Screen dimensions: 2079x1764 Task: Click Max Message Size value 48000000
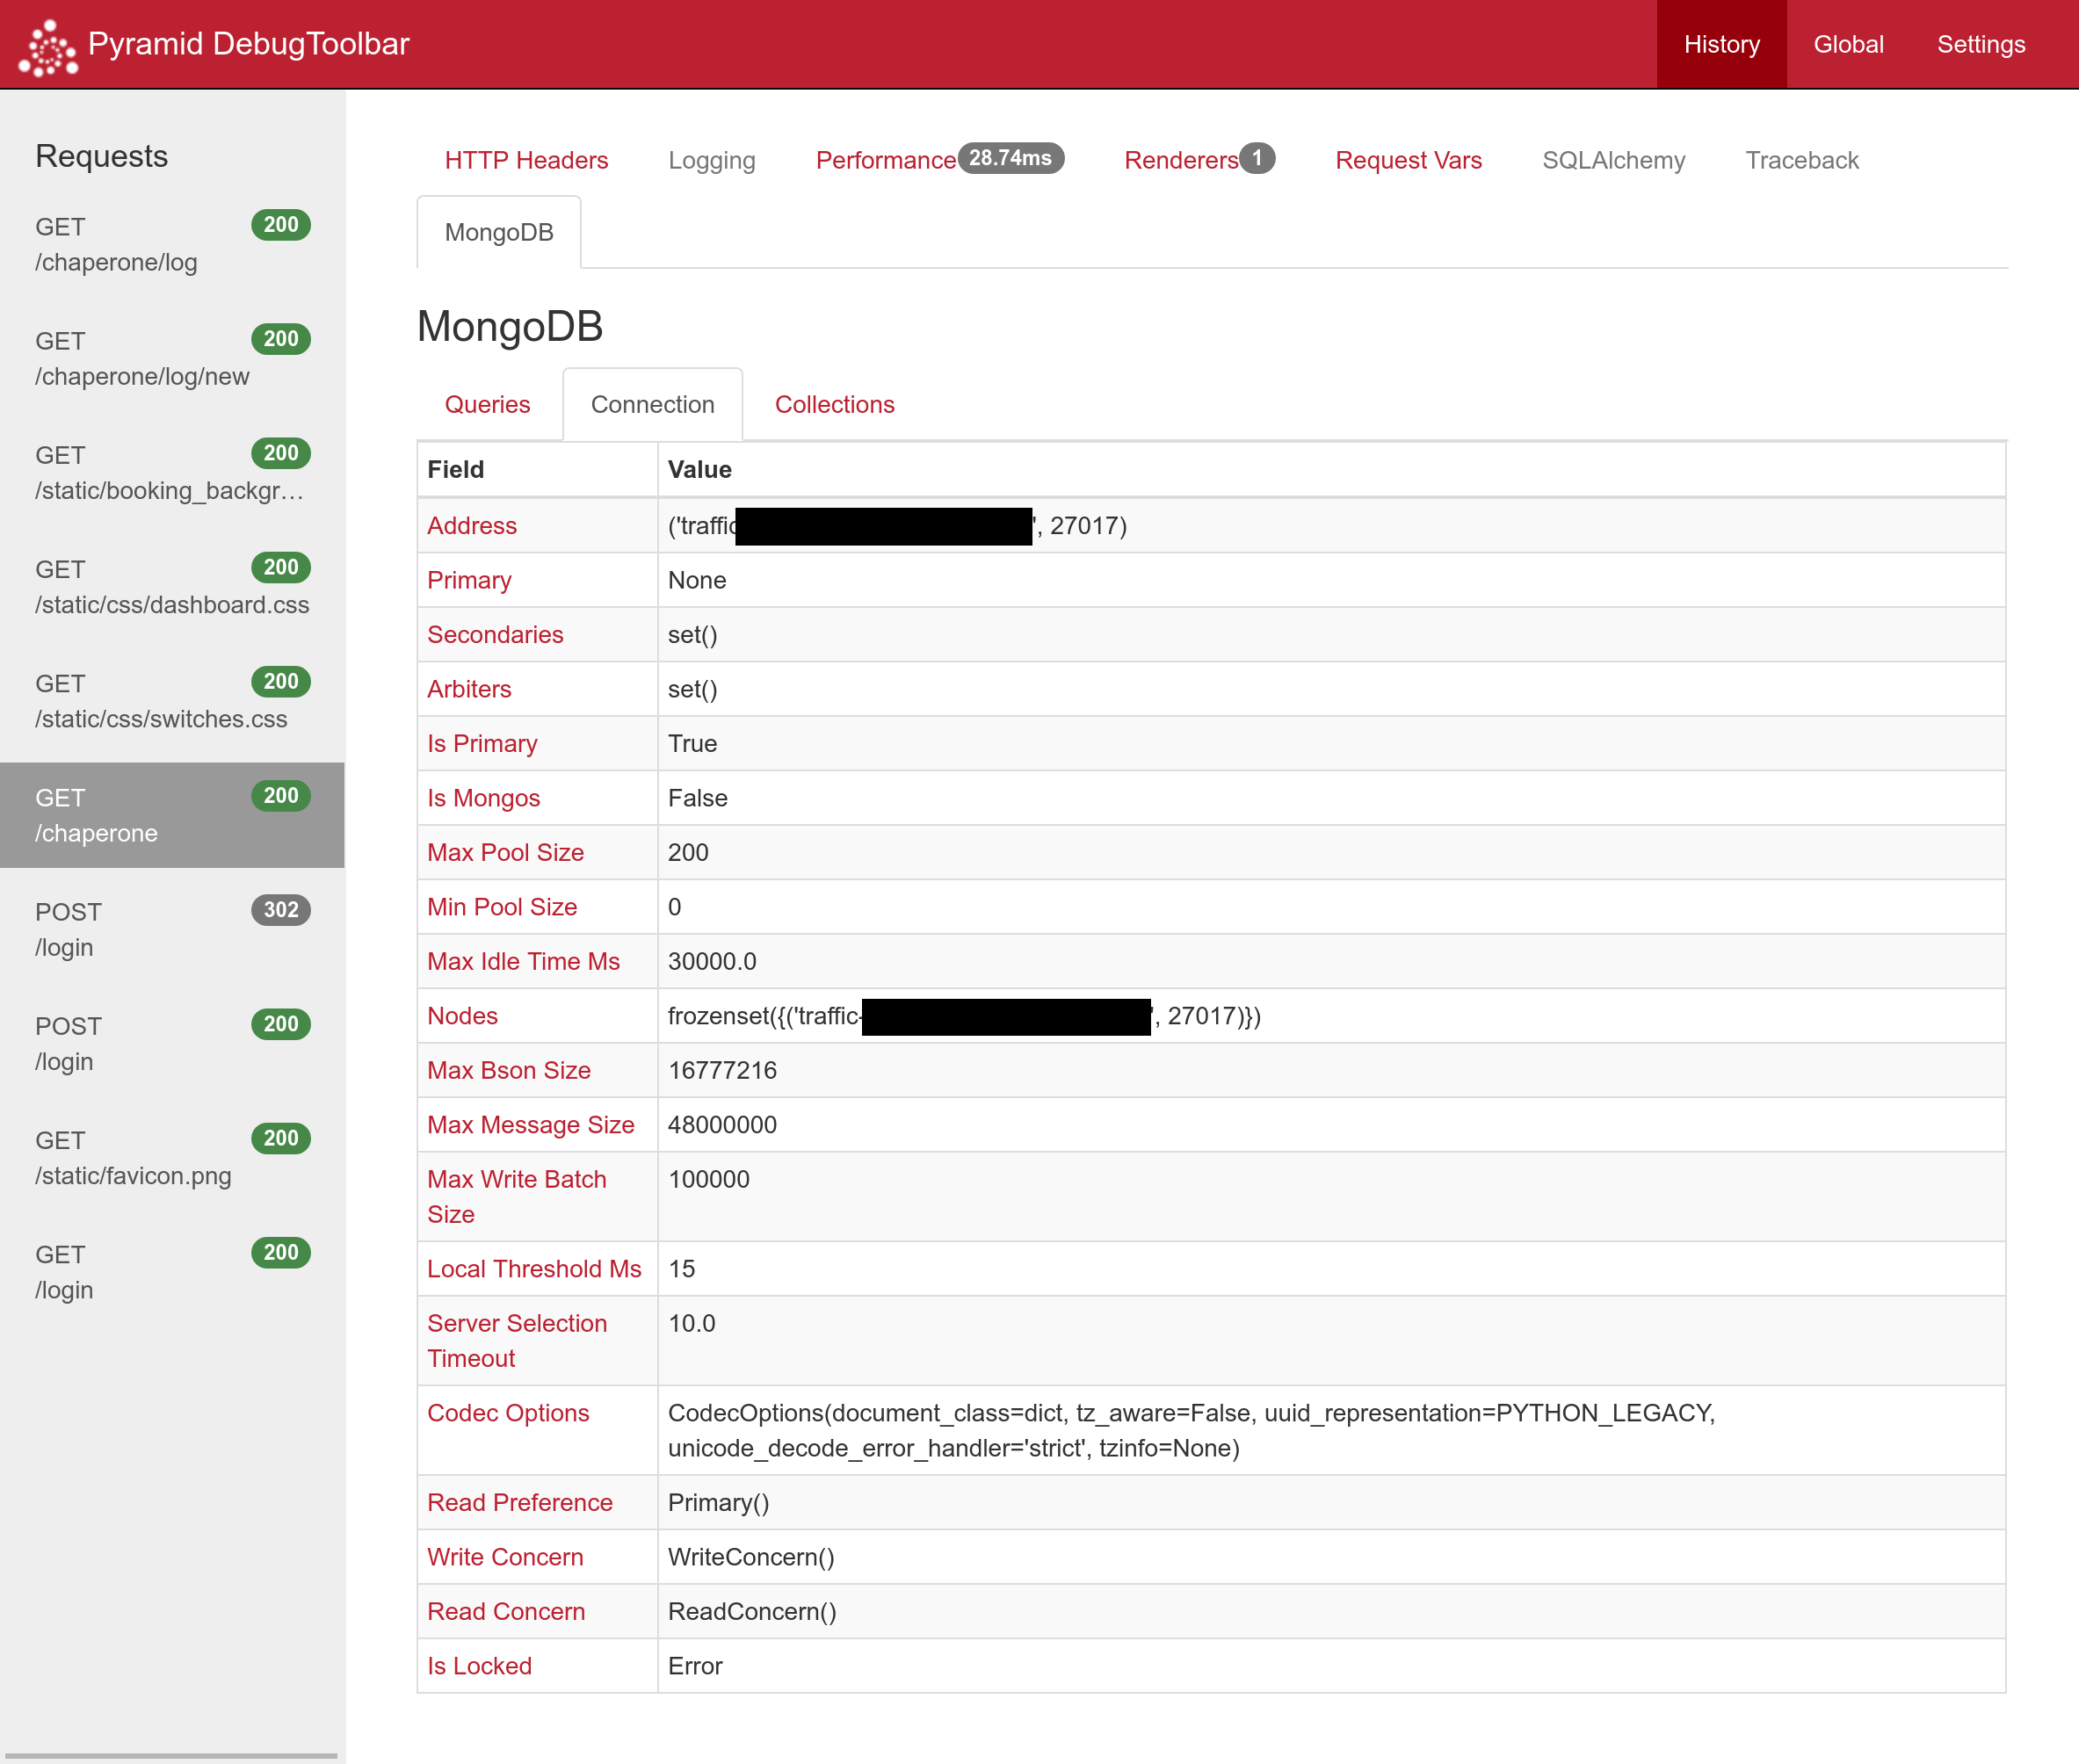pyautogui.click(x=722, y=1125)
